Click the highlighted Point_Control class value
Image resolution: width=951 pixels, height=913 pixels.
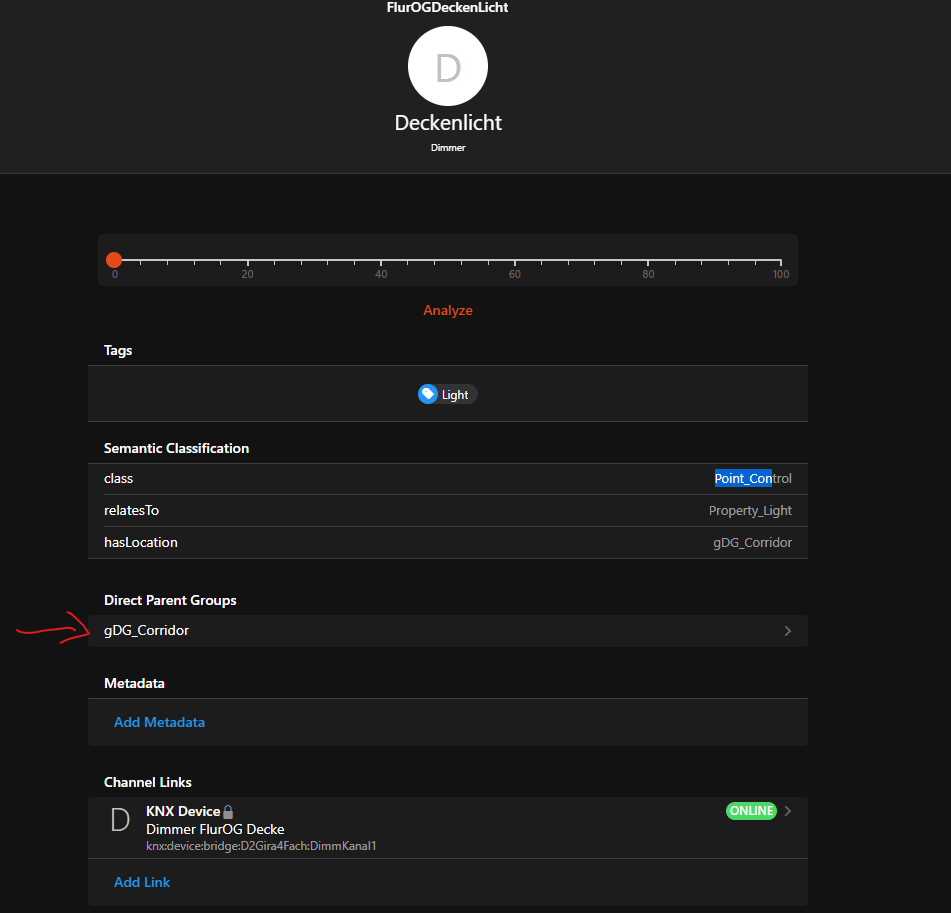click(752, 479)
